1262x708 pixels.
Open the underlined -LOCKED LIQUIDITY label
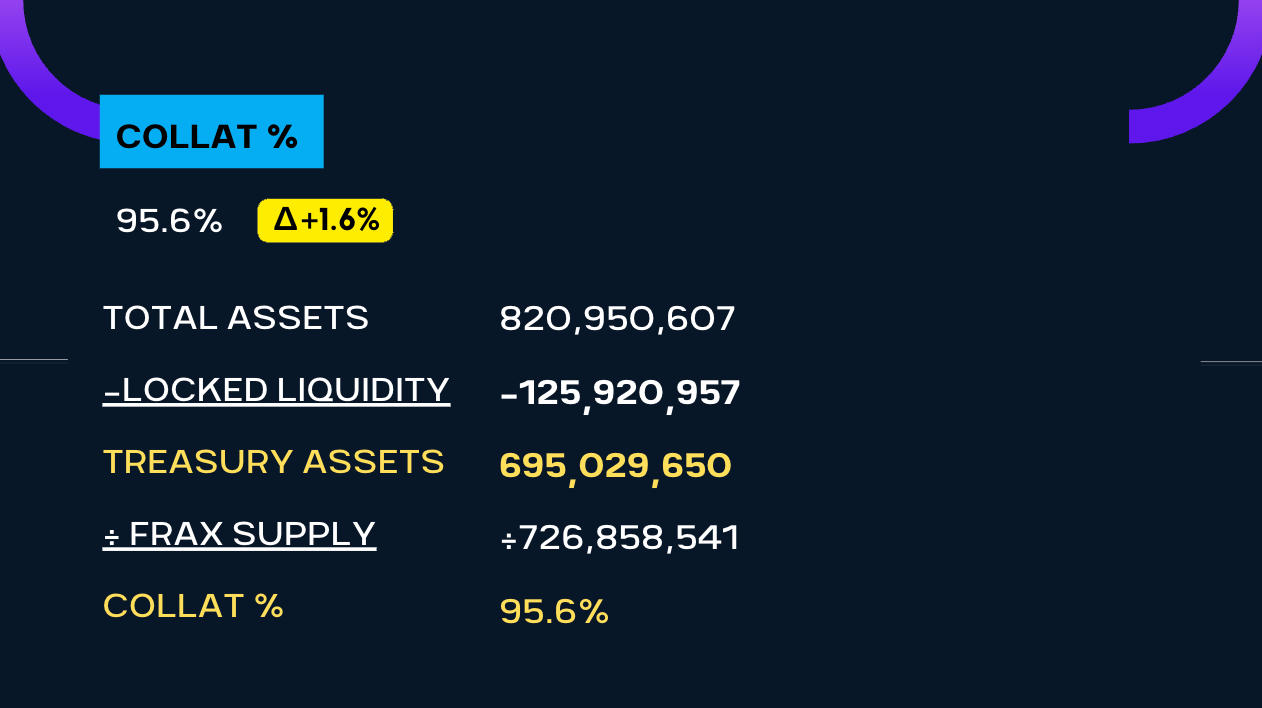[276, 390]
